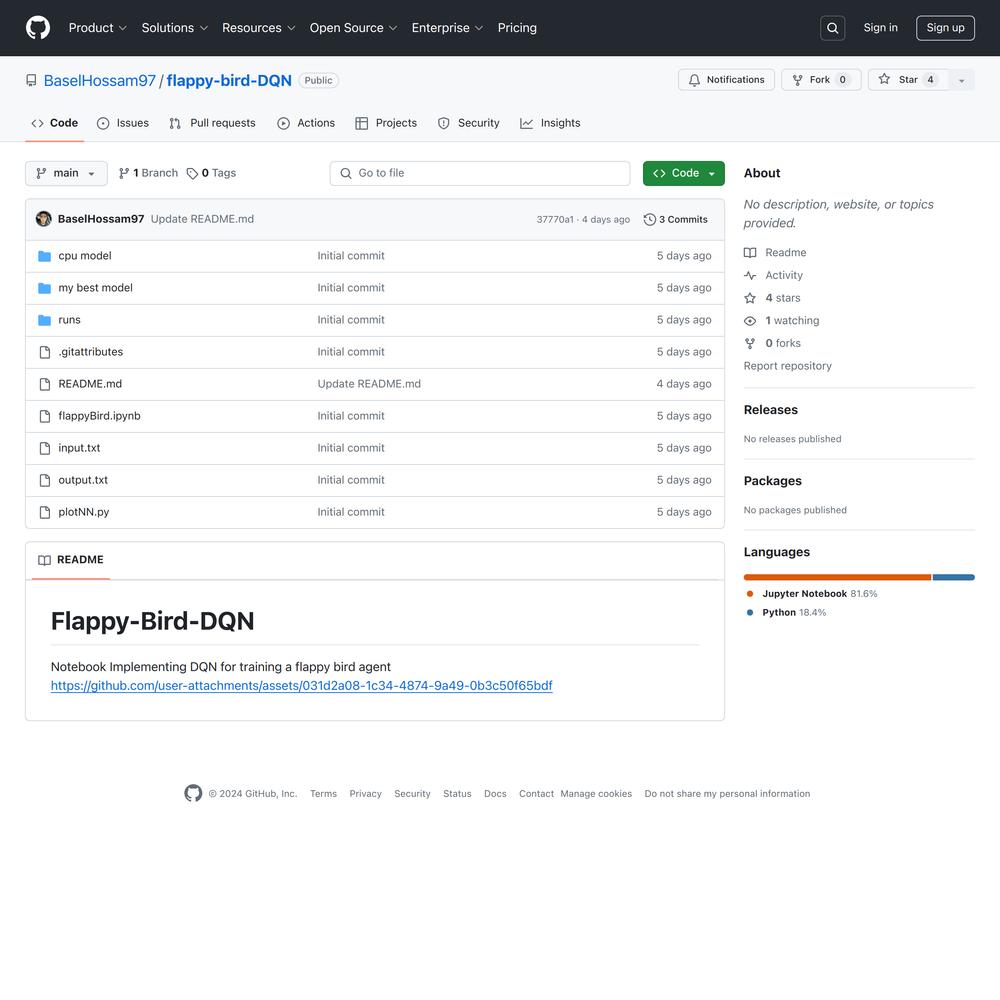1000x1000 pixels.
Task: Click the book icon on the README tab
Action: tap(44, 560)
